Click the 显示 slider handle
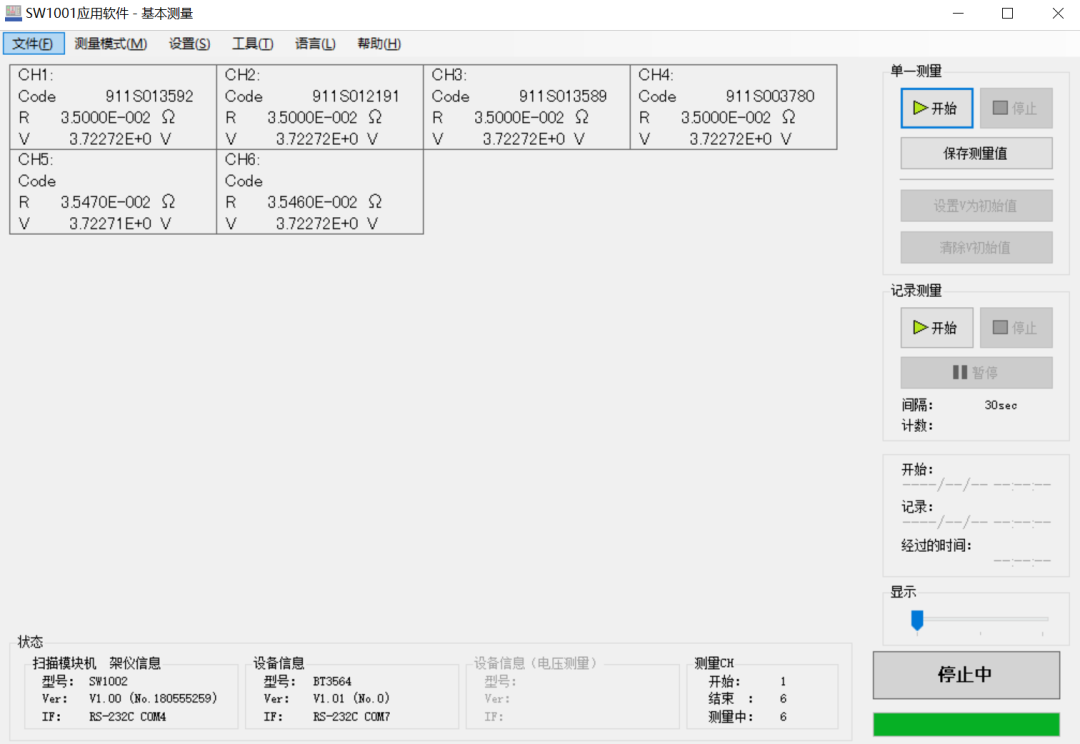1080x744 pixels. click(916, 620)
